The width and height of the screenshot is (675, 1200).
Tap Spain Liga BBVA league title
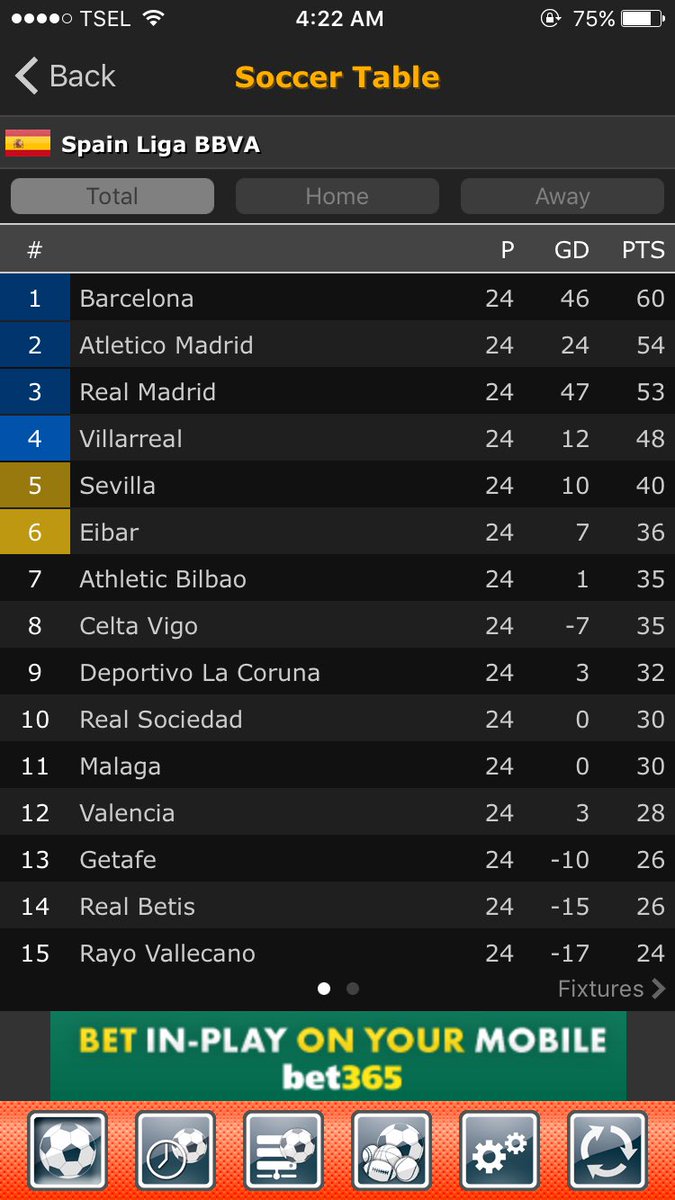[160, 144]
